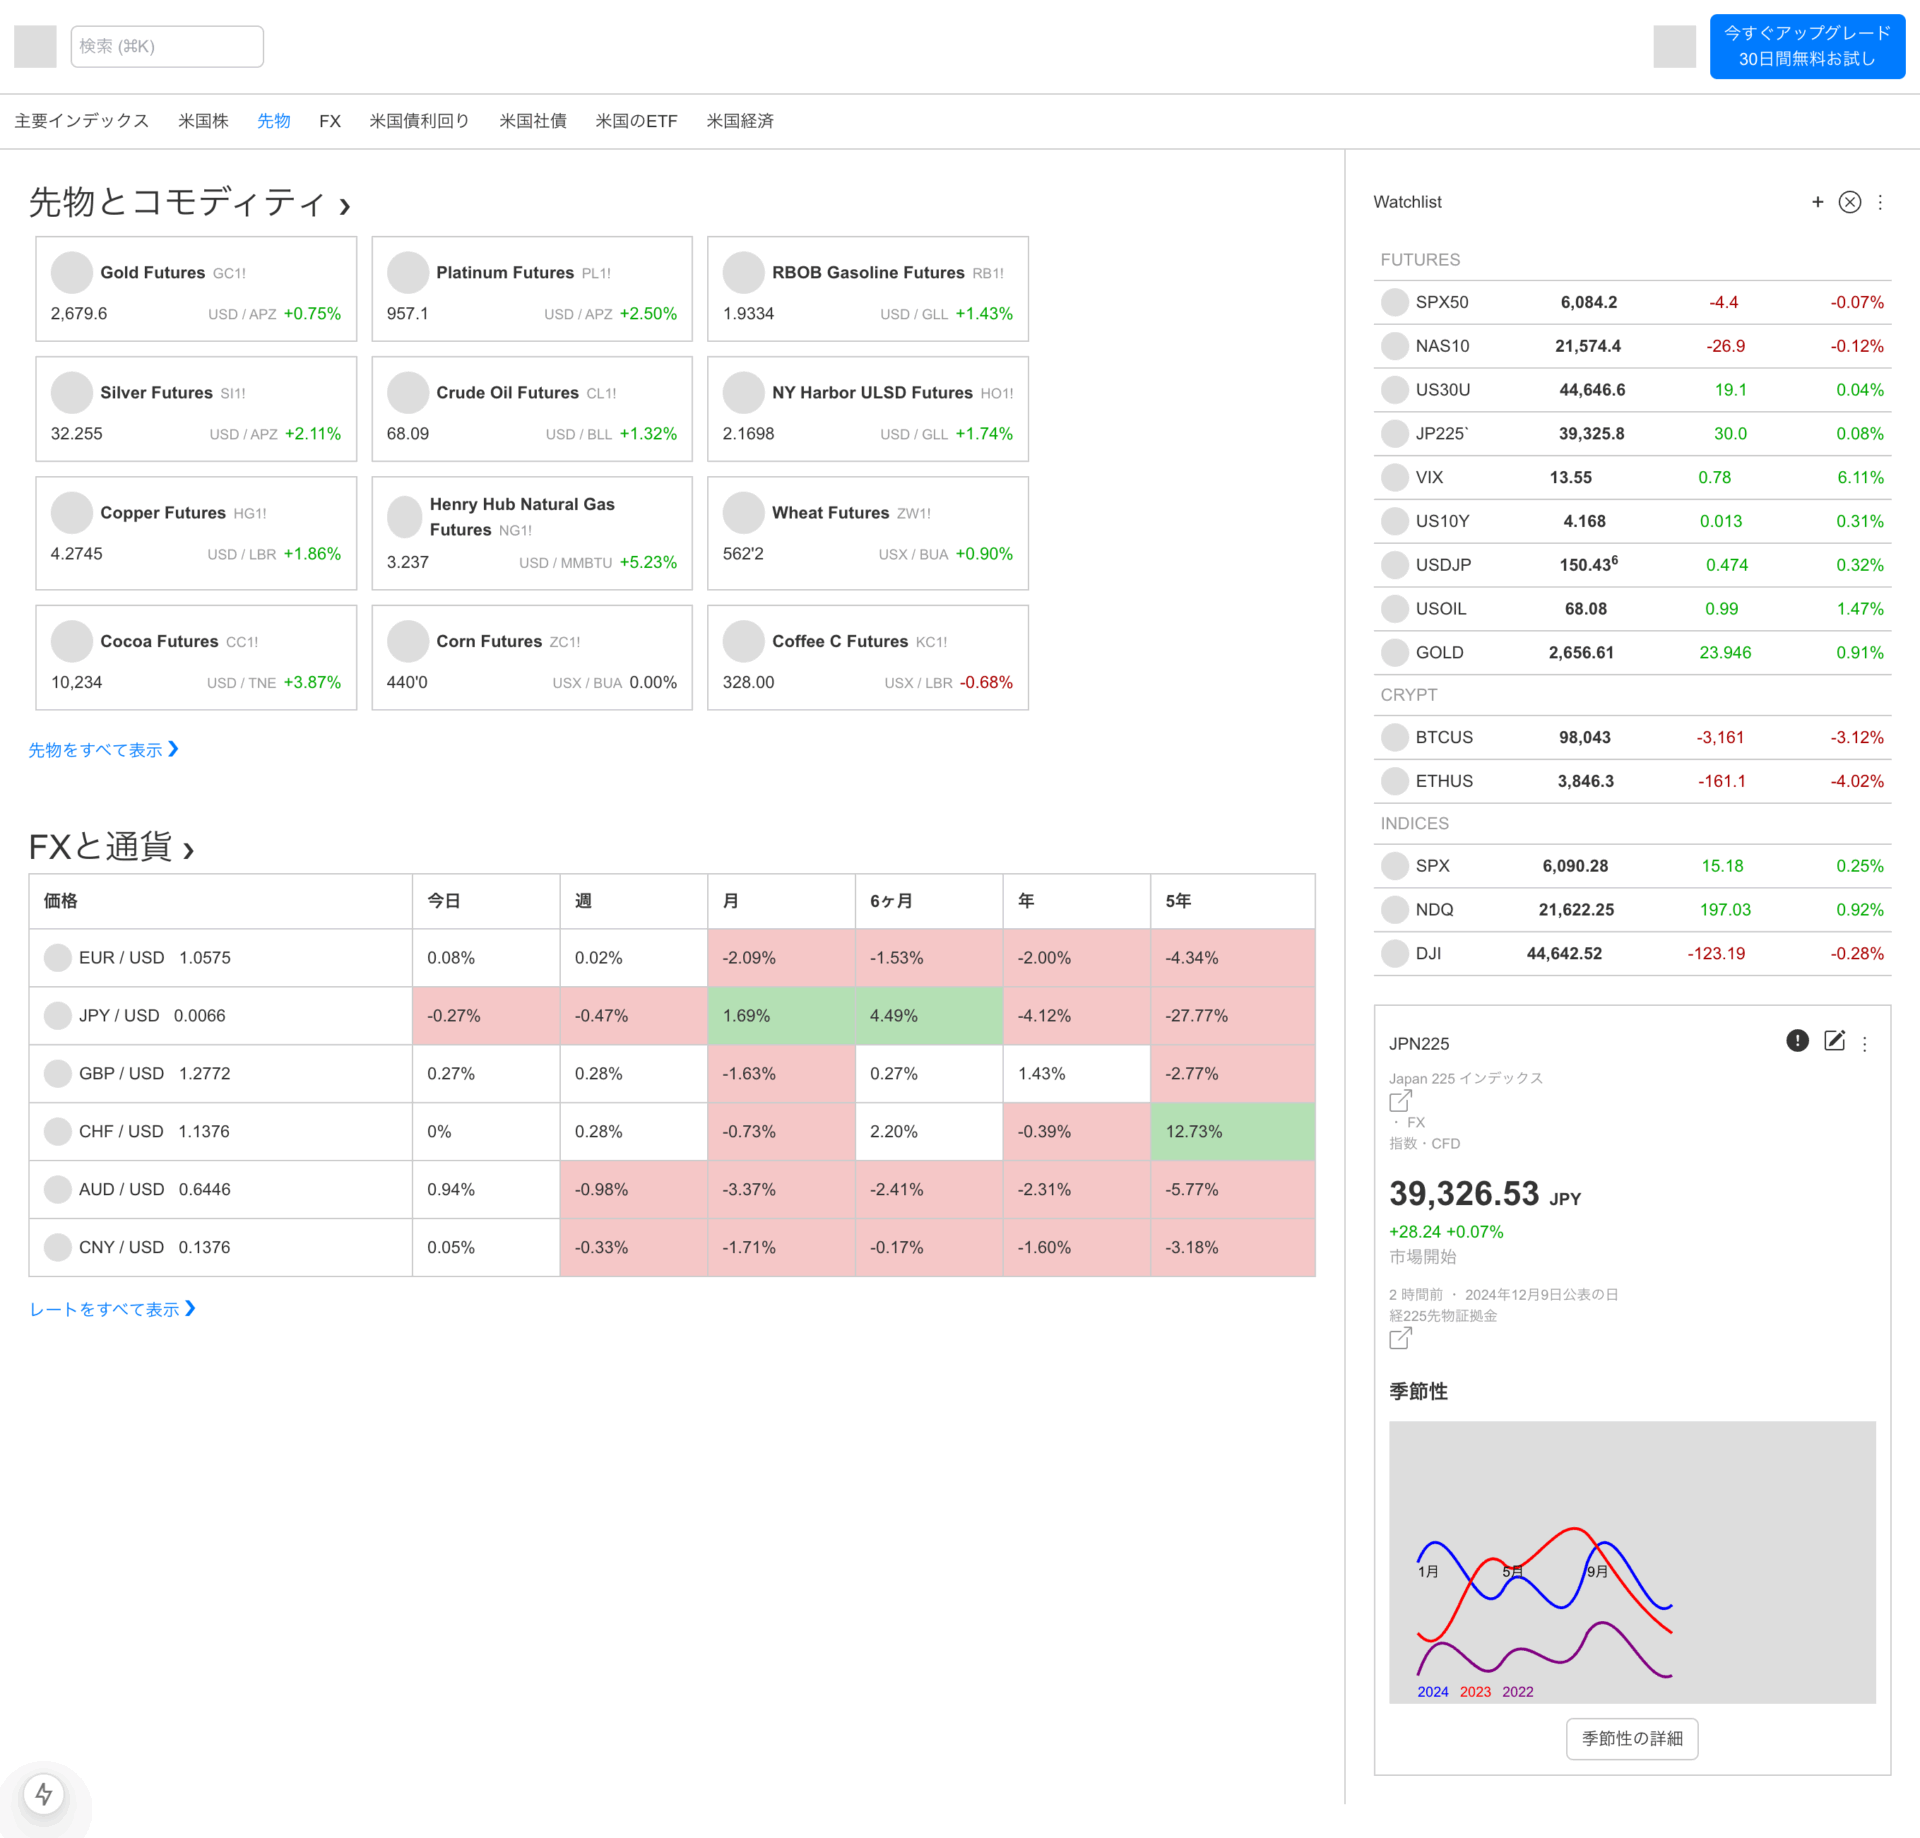
Task: Click the lightning bolt icon at bottom left
Action: click(x=44, y=1793)
